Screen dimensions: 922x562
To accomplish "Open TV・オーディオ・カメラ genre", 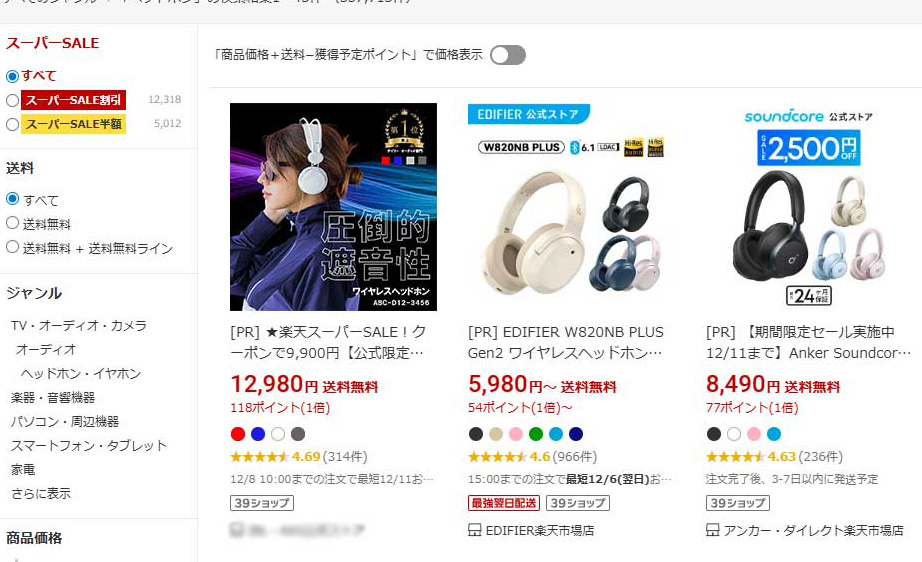I will 79,326.
